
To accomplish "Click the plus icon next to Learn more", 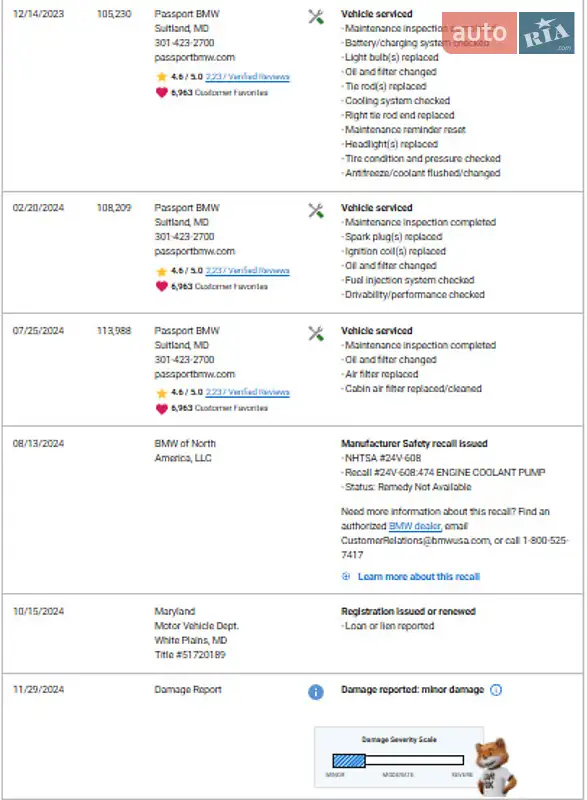I will [346, 576].
